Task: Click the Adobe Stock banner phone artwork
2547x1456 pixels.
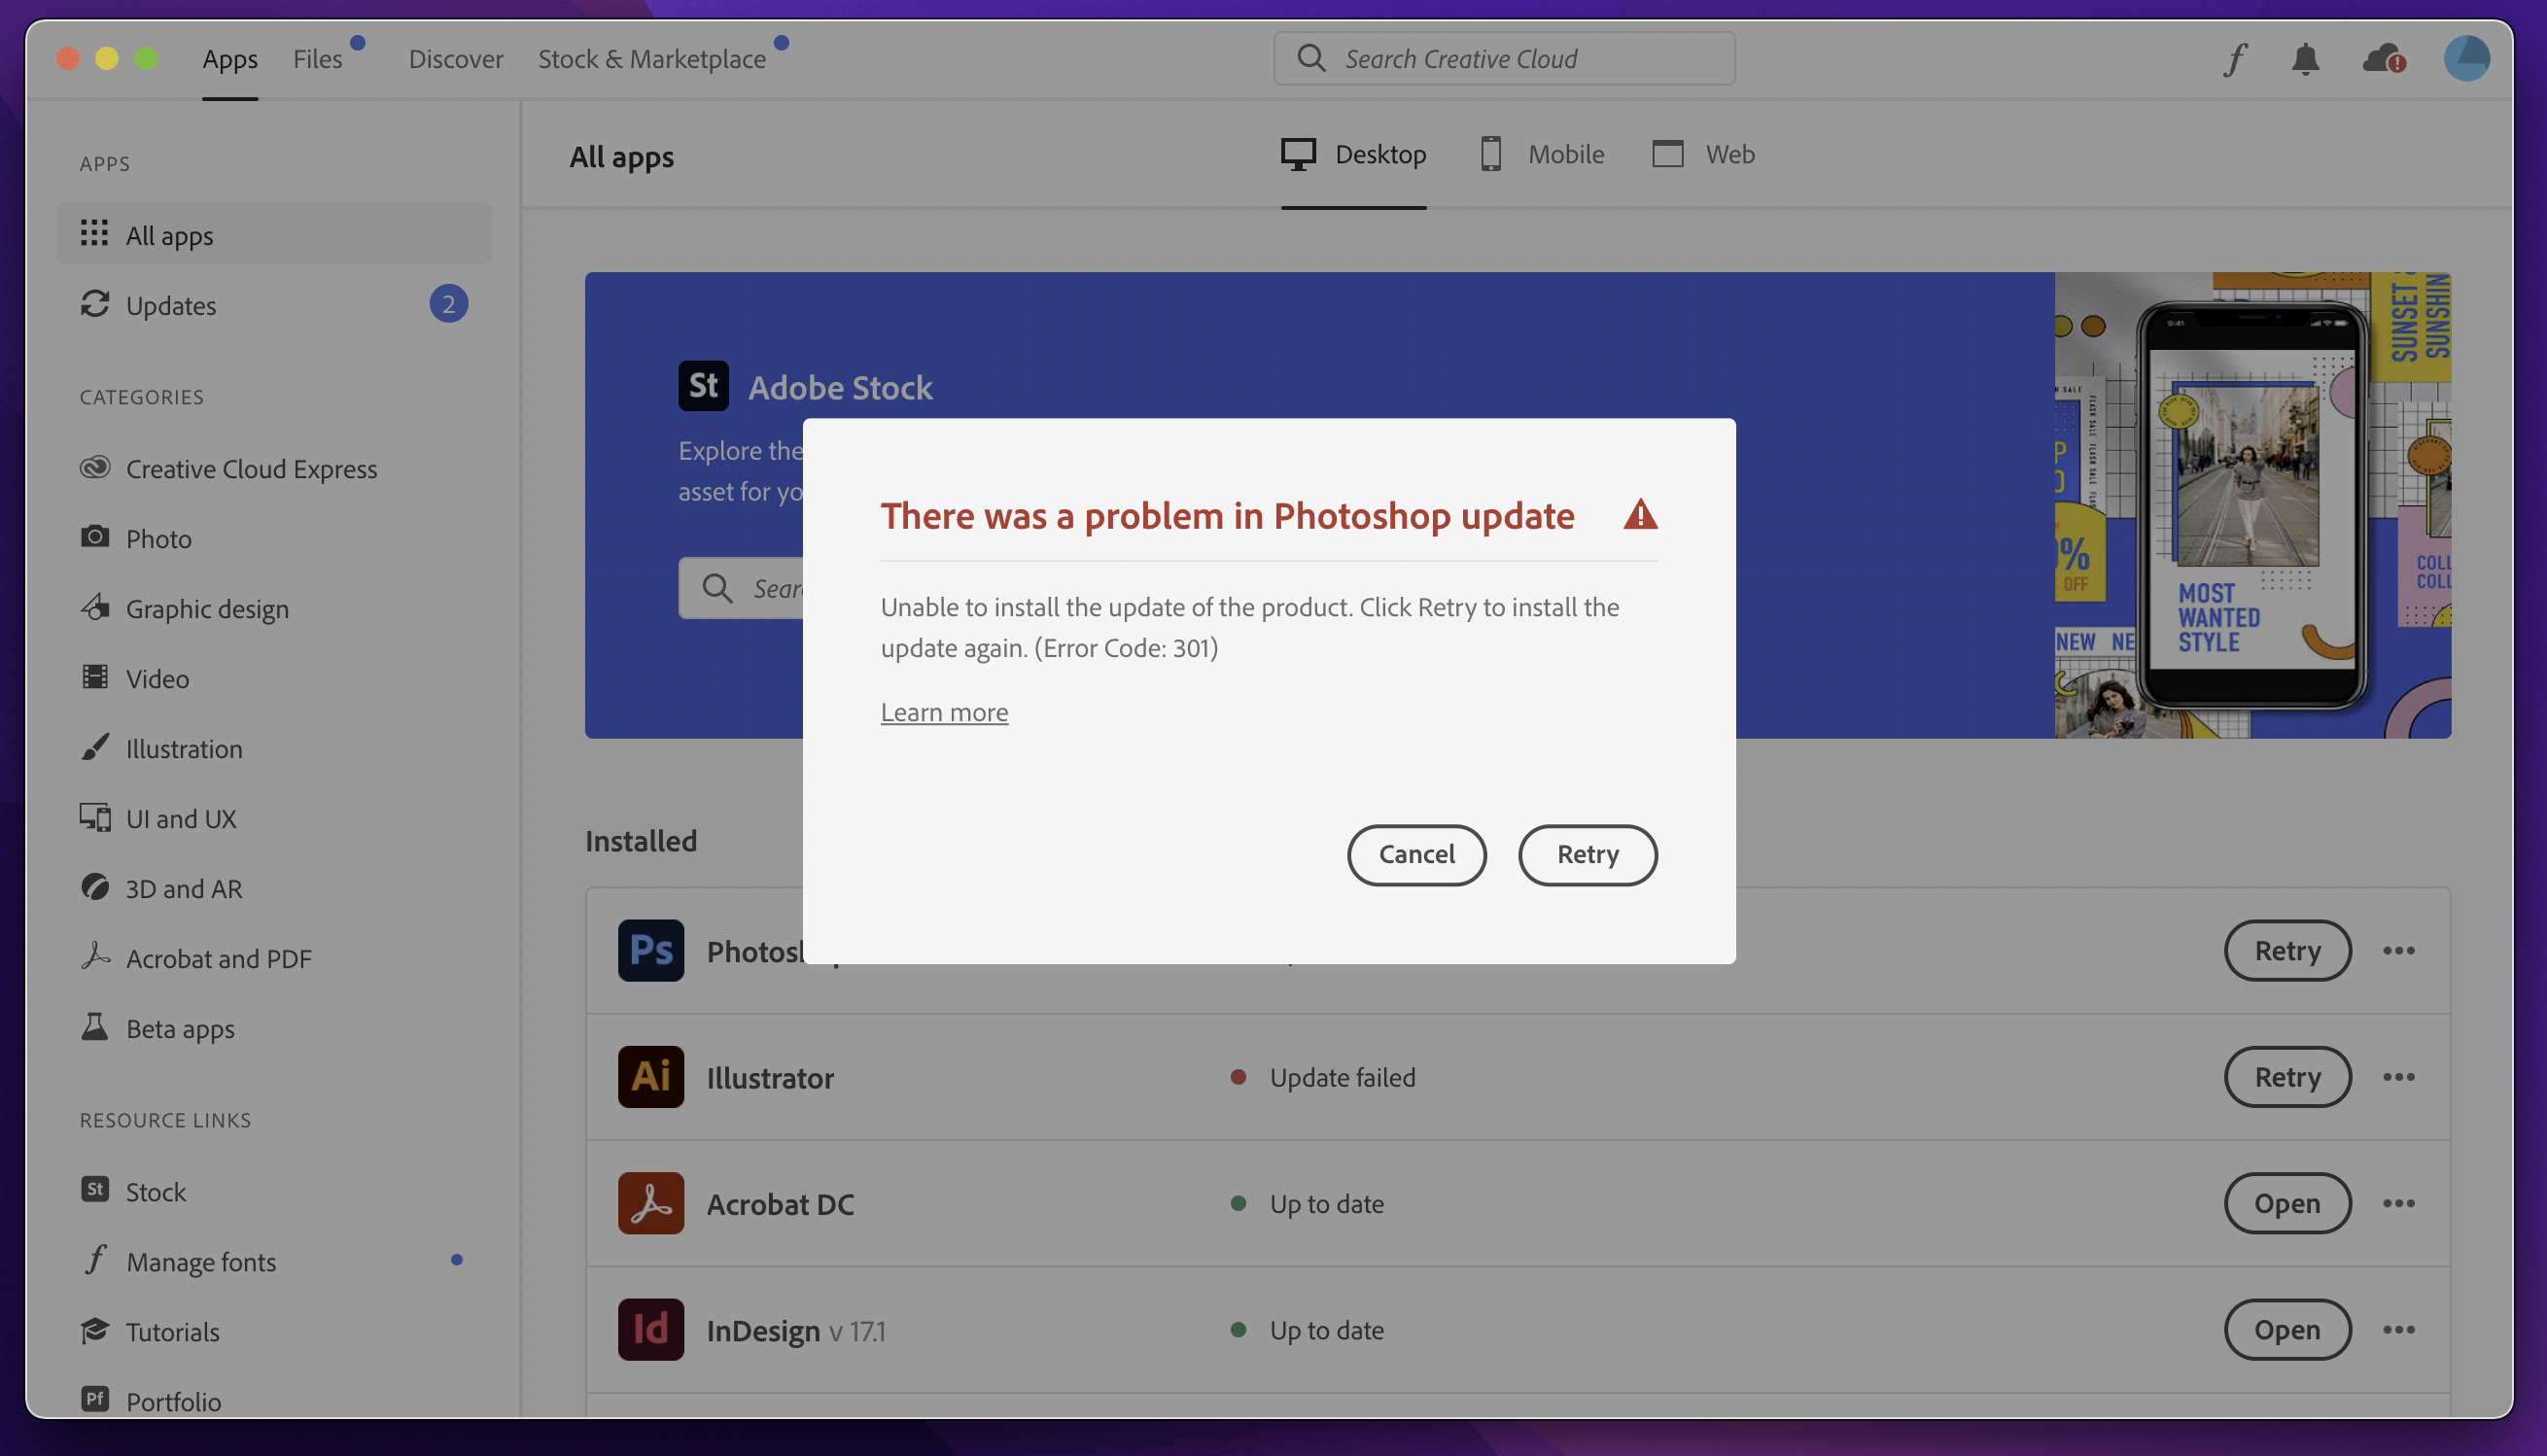Action: [2251, 505]
